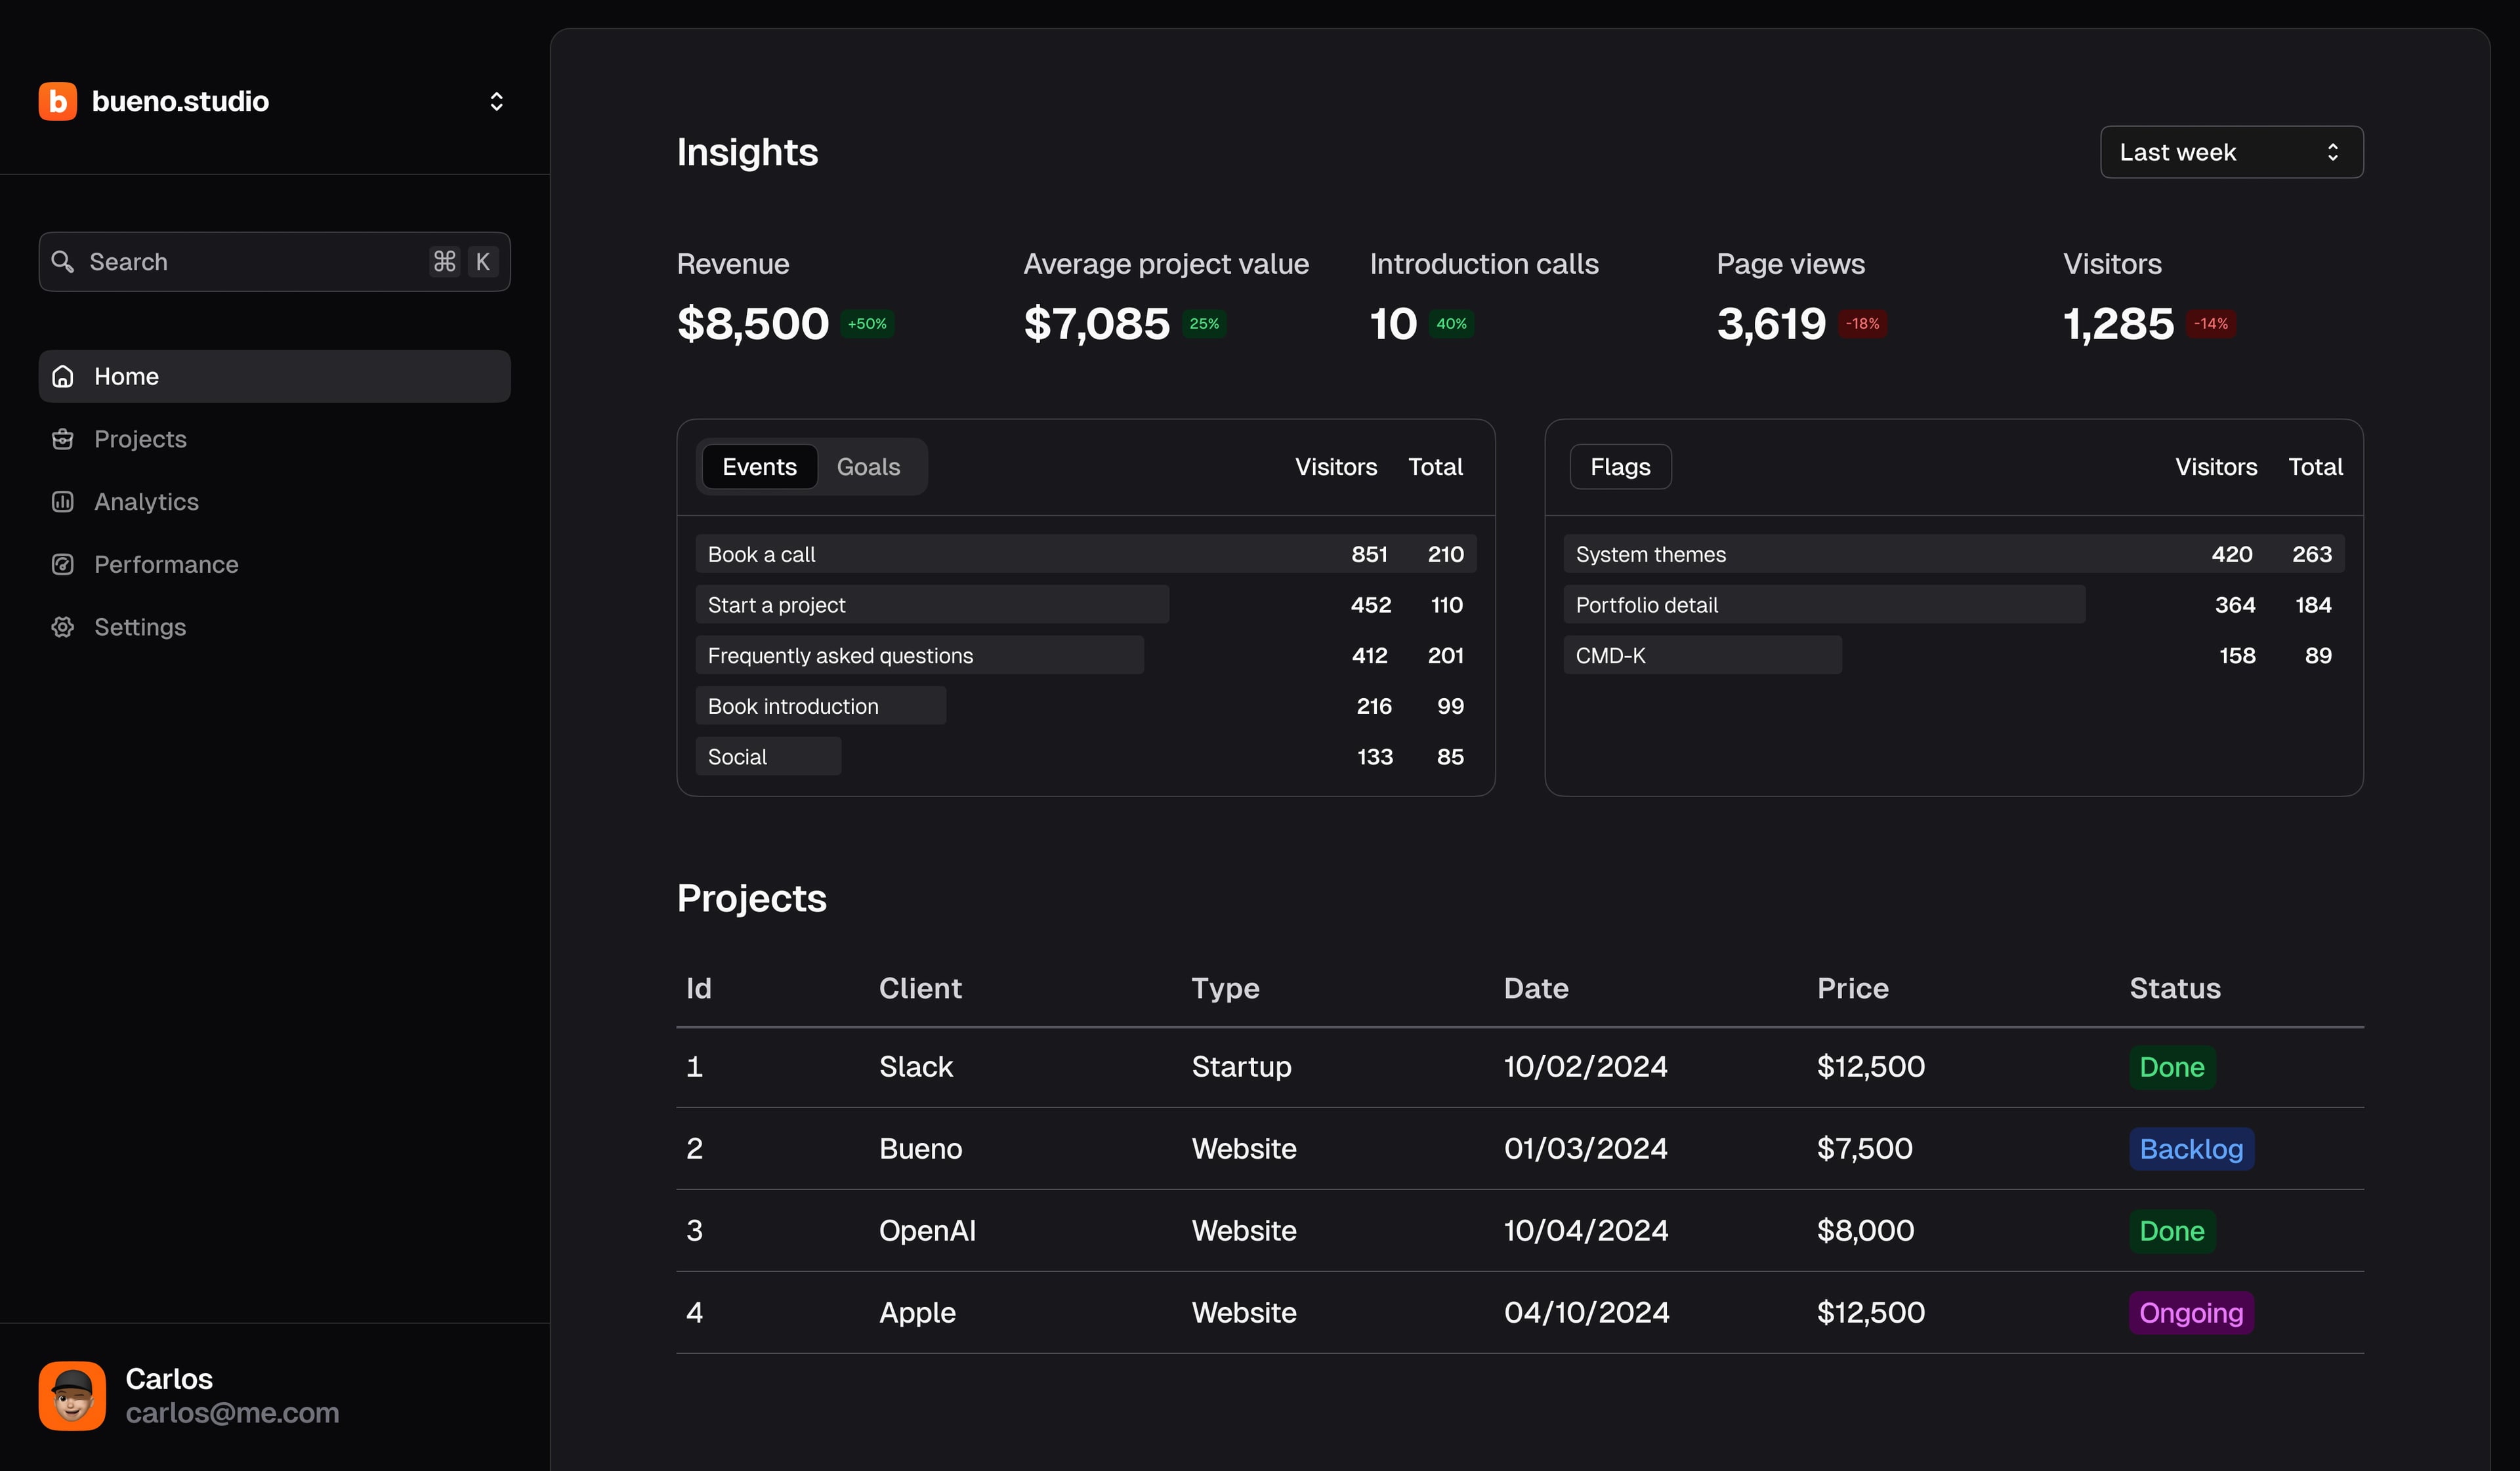Select the Events tab
Viewport: 2520px width, 1471px height.
click(759, 466)
